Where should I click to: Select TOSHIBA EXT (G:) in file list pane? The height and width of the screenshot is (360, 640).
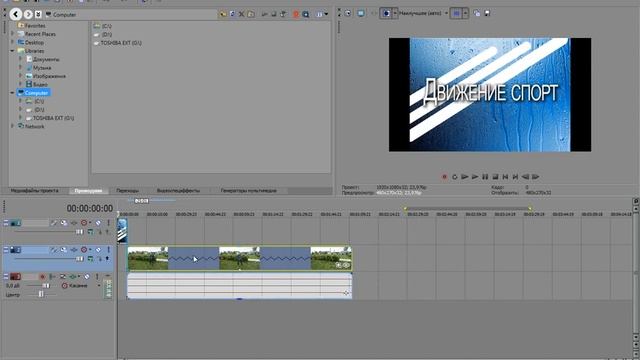click(x=121, y=43)
